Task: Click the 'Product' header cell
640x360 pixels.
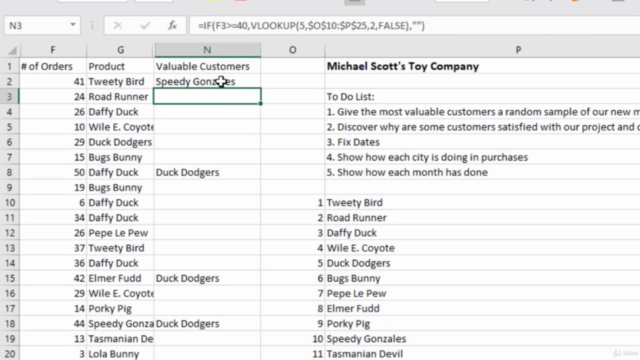Action: pyautogui.click(x=120, y=67)
